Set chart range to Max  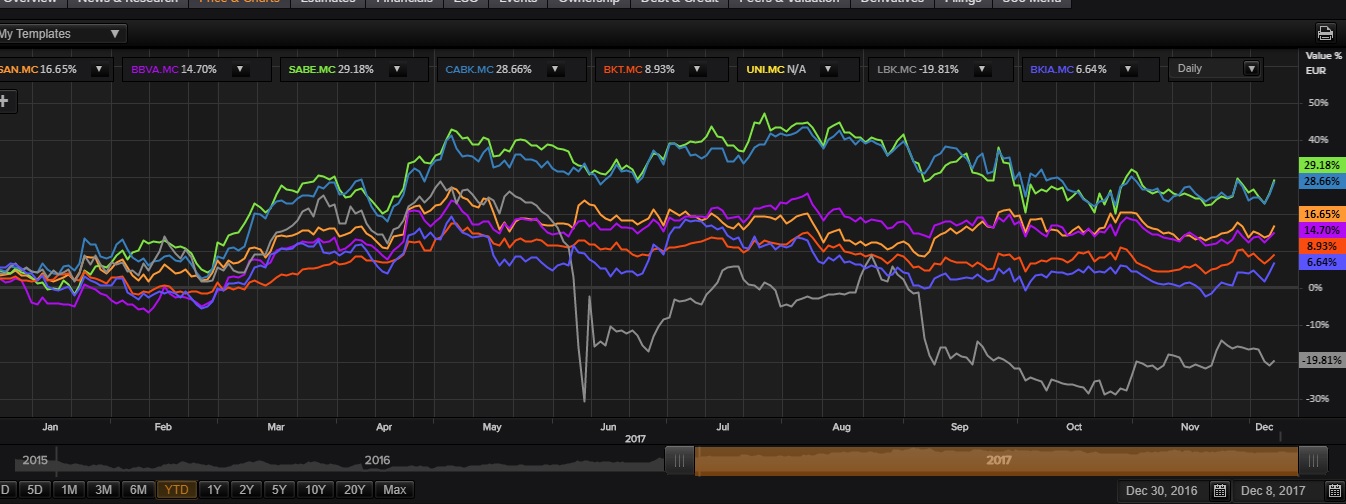395,490
